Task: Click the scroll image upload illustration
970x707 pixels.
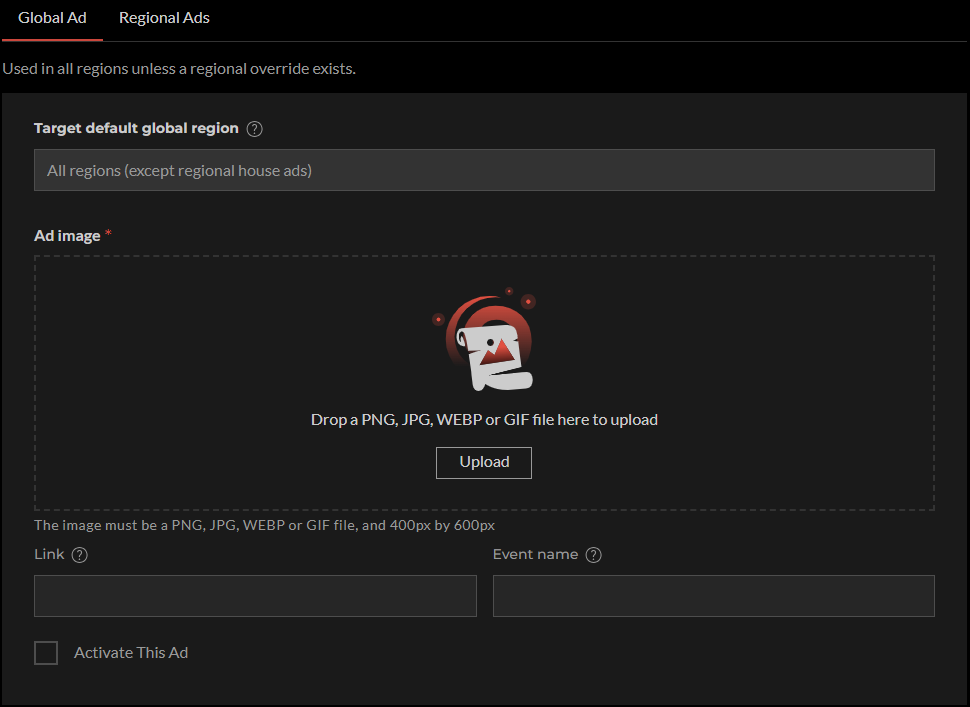Action: [484, 340]
